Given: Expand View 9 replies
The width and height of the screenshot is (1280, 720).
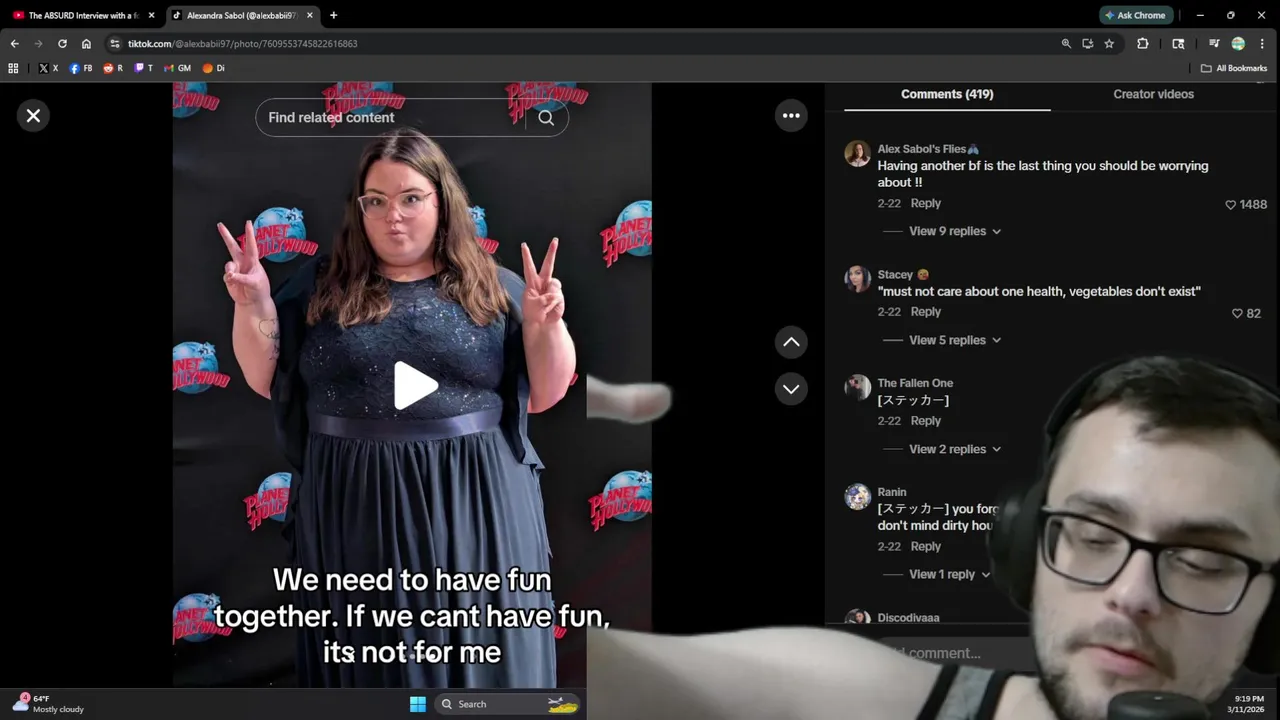Looking at the screenshot, I should [x=954, y=231].
